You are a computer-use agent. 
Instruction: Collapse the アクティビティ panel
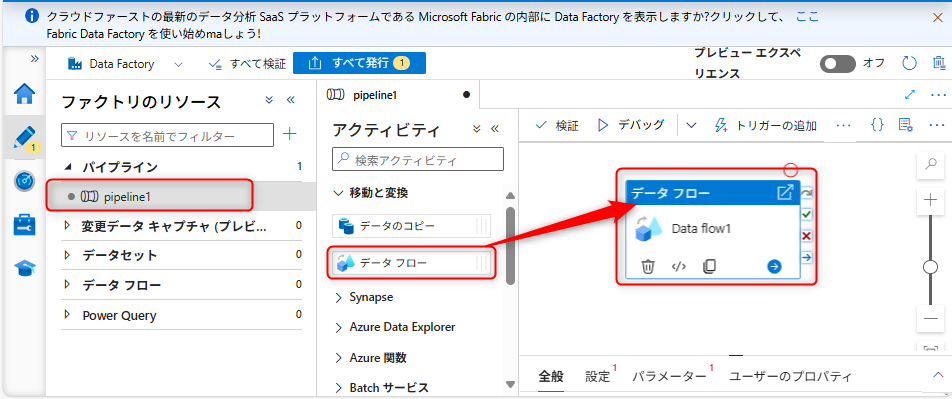tap(494, 129)
